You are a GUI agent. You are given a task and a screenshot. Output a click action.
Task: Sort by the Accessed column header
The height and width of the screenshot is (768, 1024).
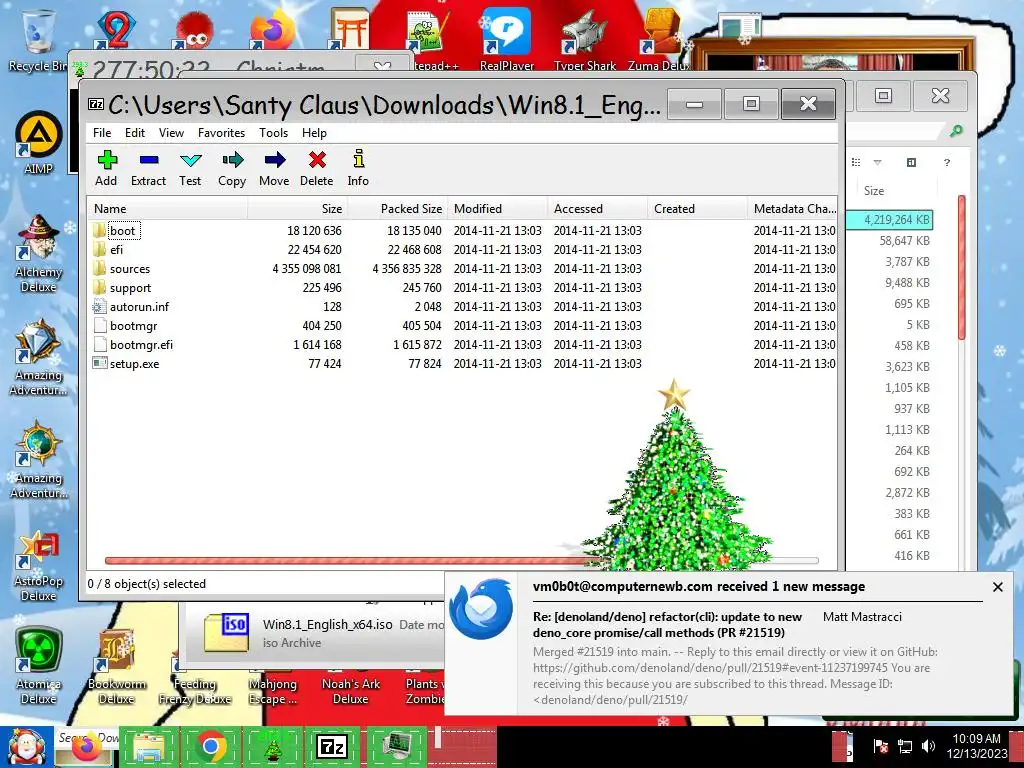[x=598, y=209]
